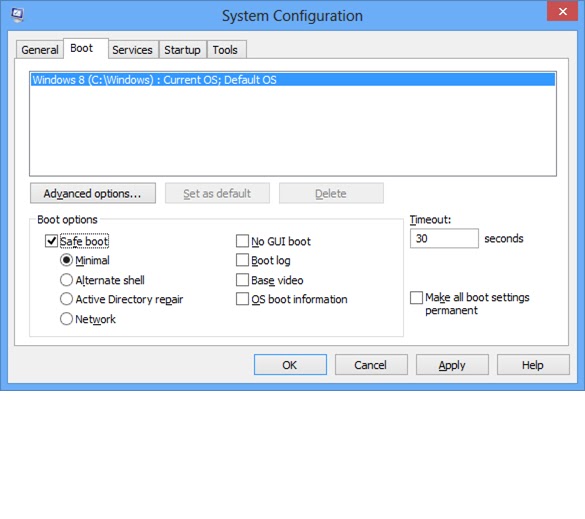Click the System Configuration title bar icon

17,15
